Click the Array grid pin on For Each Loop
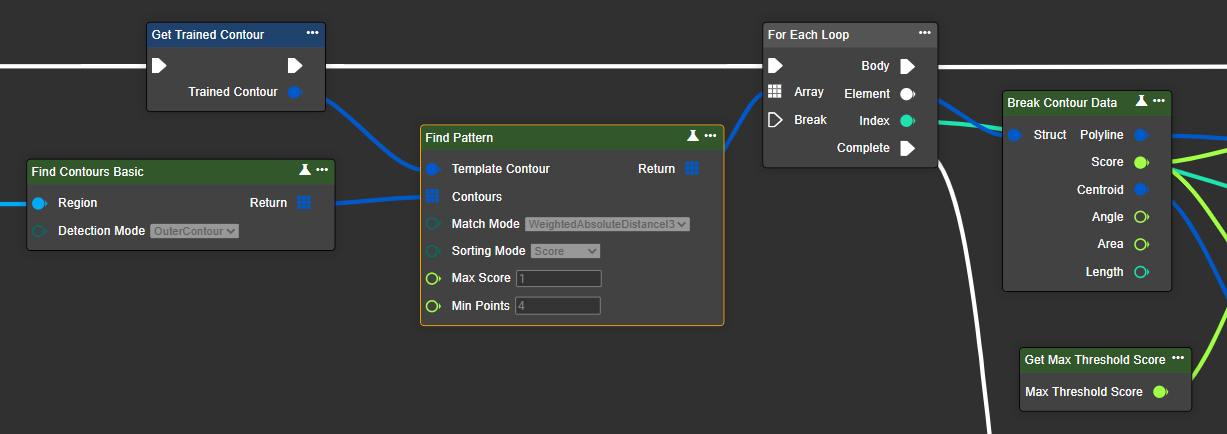The height and width of the screenshot is (434, 1227). pyautogui.click(x=775, y=92)
